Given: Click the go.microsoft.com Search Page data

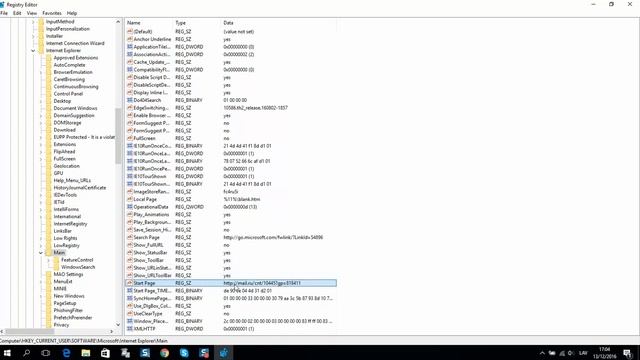Looking at the screenshot, I should (273, 237).
